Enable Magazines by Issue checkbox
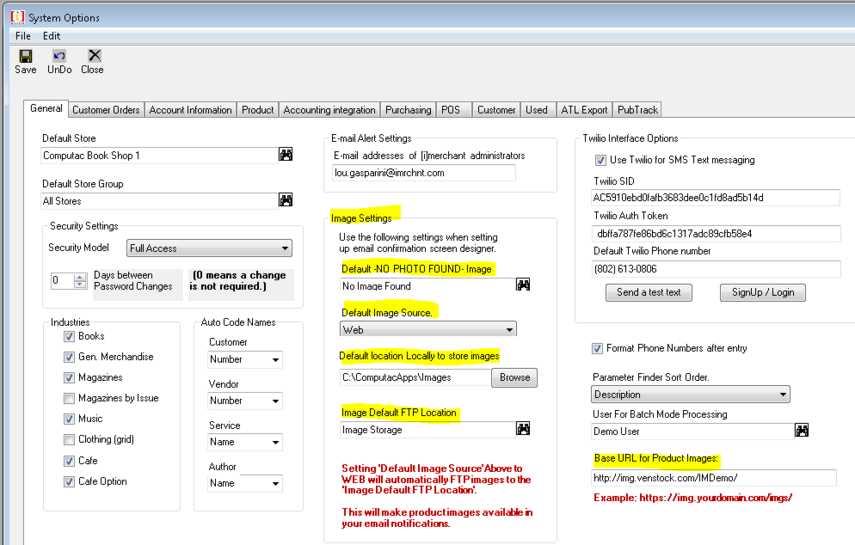The width and height of the screenshot is (855, 545). pos(69,398)
